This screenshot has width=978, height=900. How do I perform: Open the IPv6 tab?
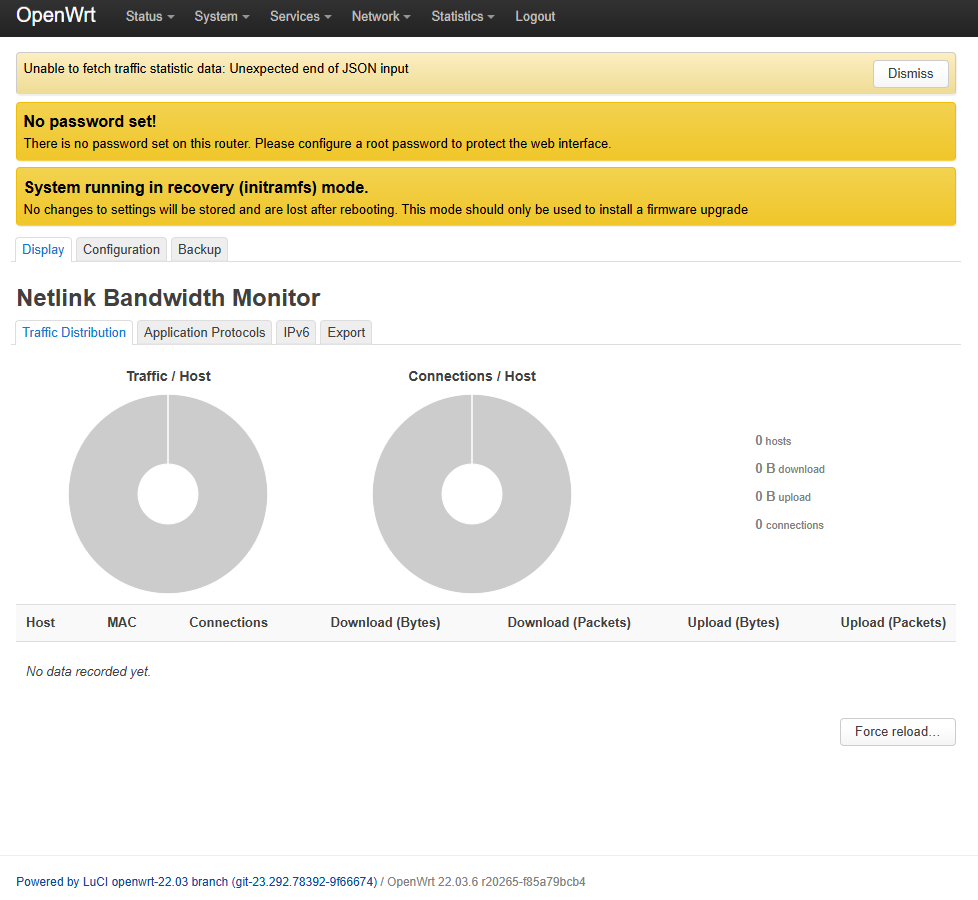click(x=296, y=333)
